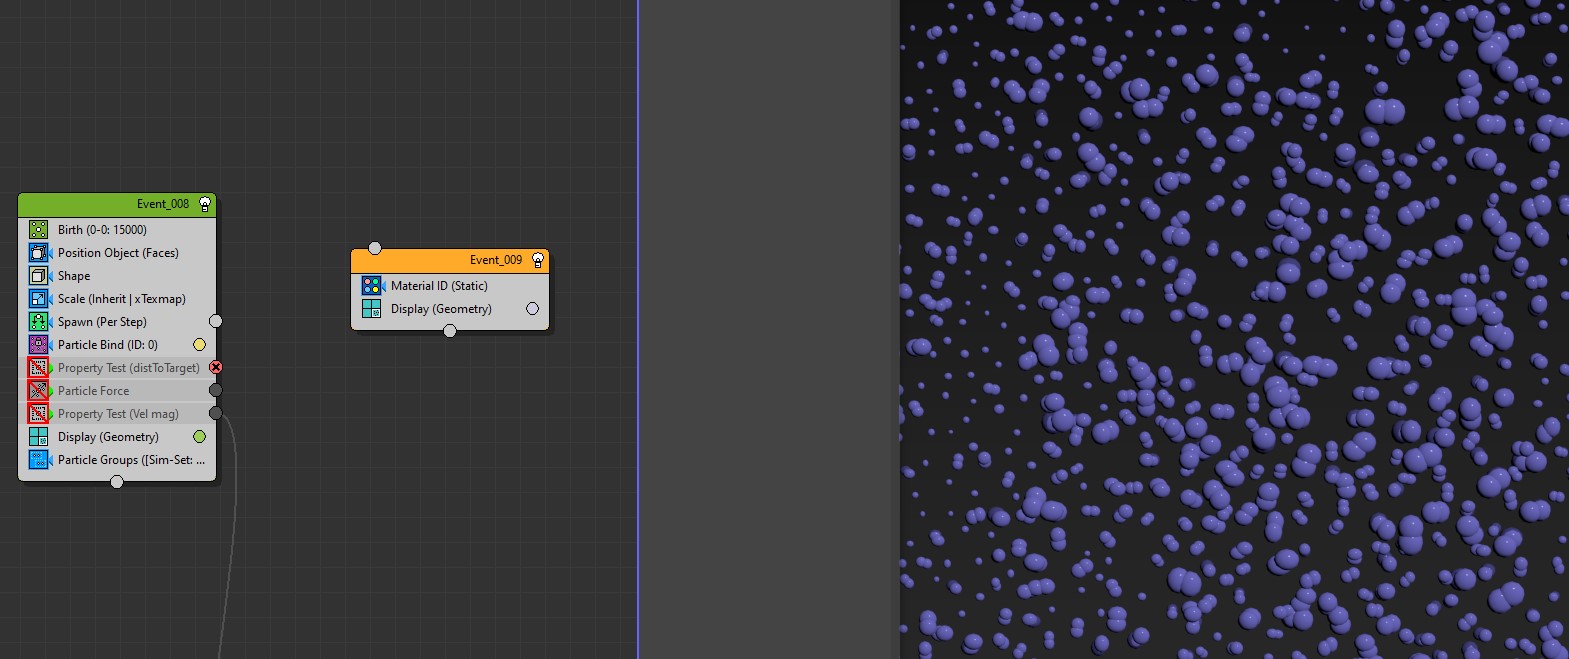The image size is (1569, 659).
Task: Select the Event_009 orange title bar
Action: click(x=440, y=260)
